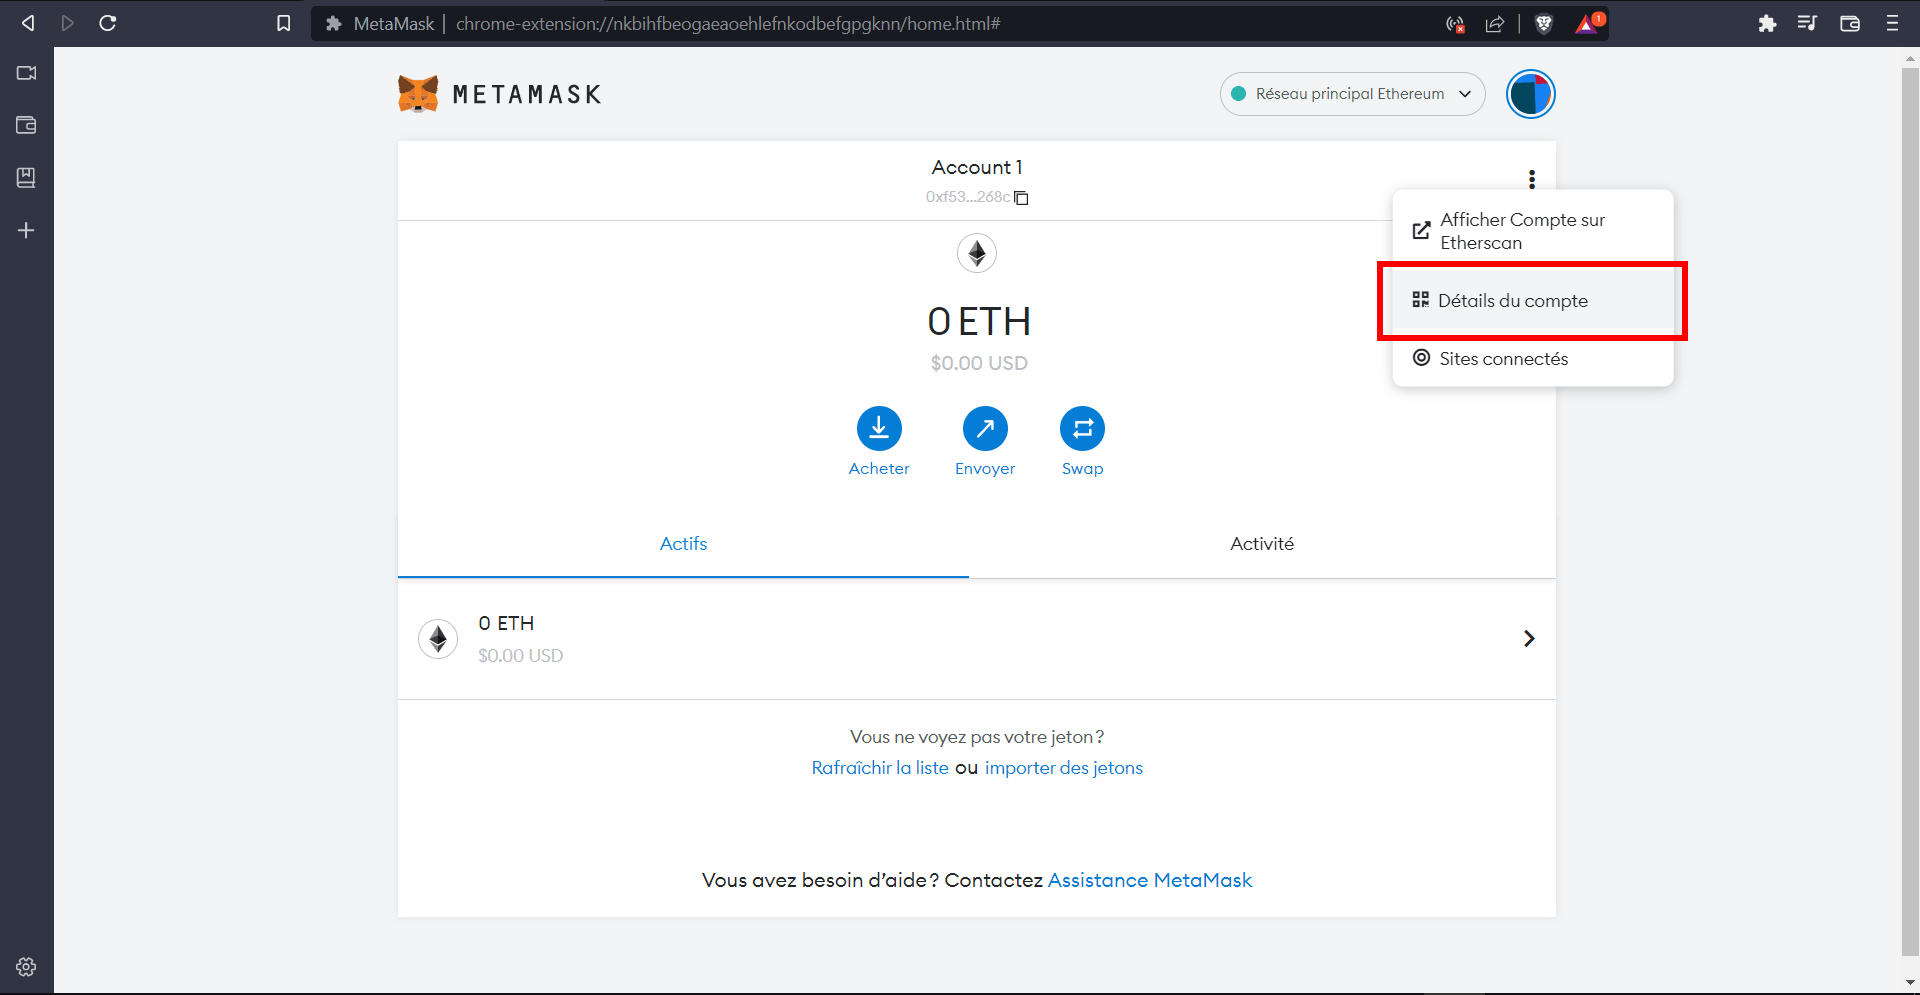Open the wallet icon in the left sidebar
The height and width of the screenshot is (995, 1920).
pyautogui.click(x=26, y=125)
